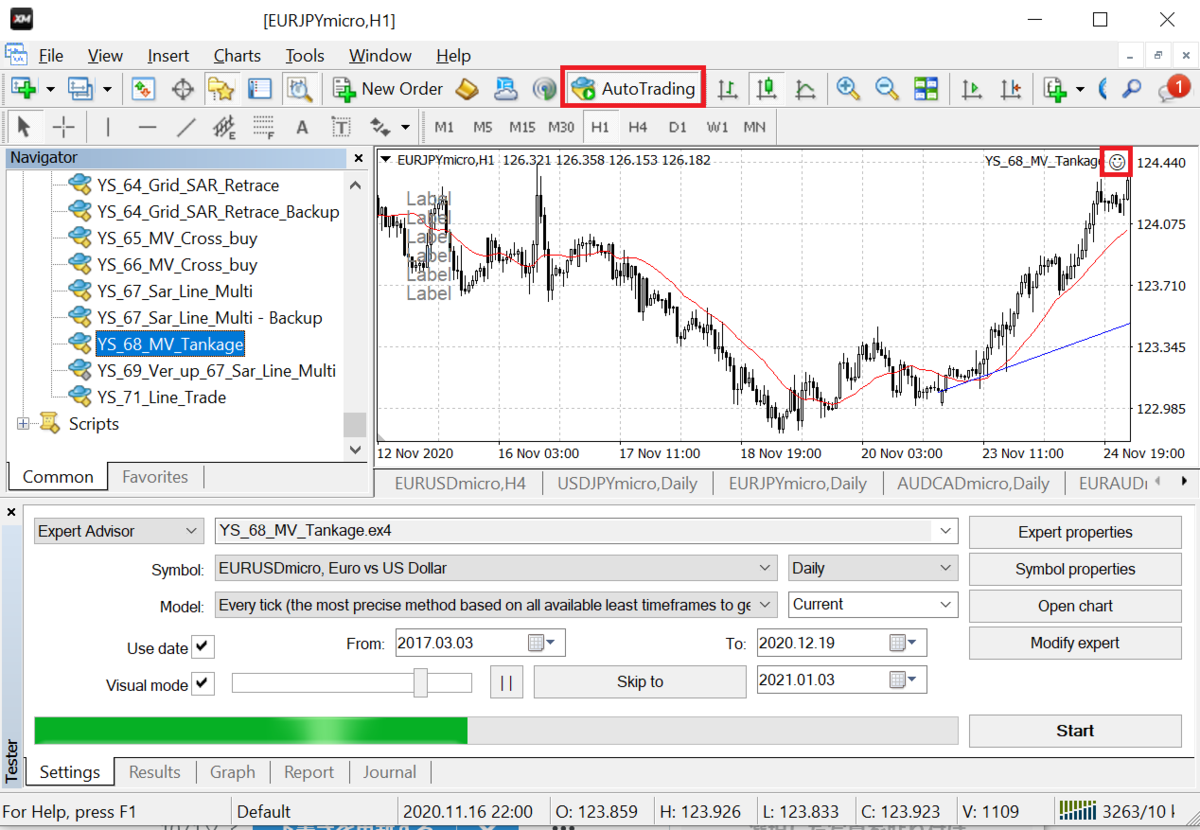
Task: Switch to line chart icon
Action: coord(804,89)
